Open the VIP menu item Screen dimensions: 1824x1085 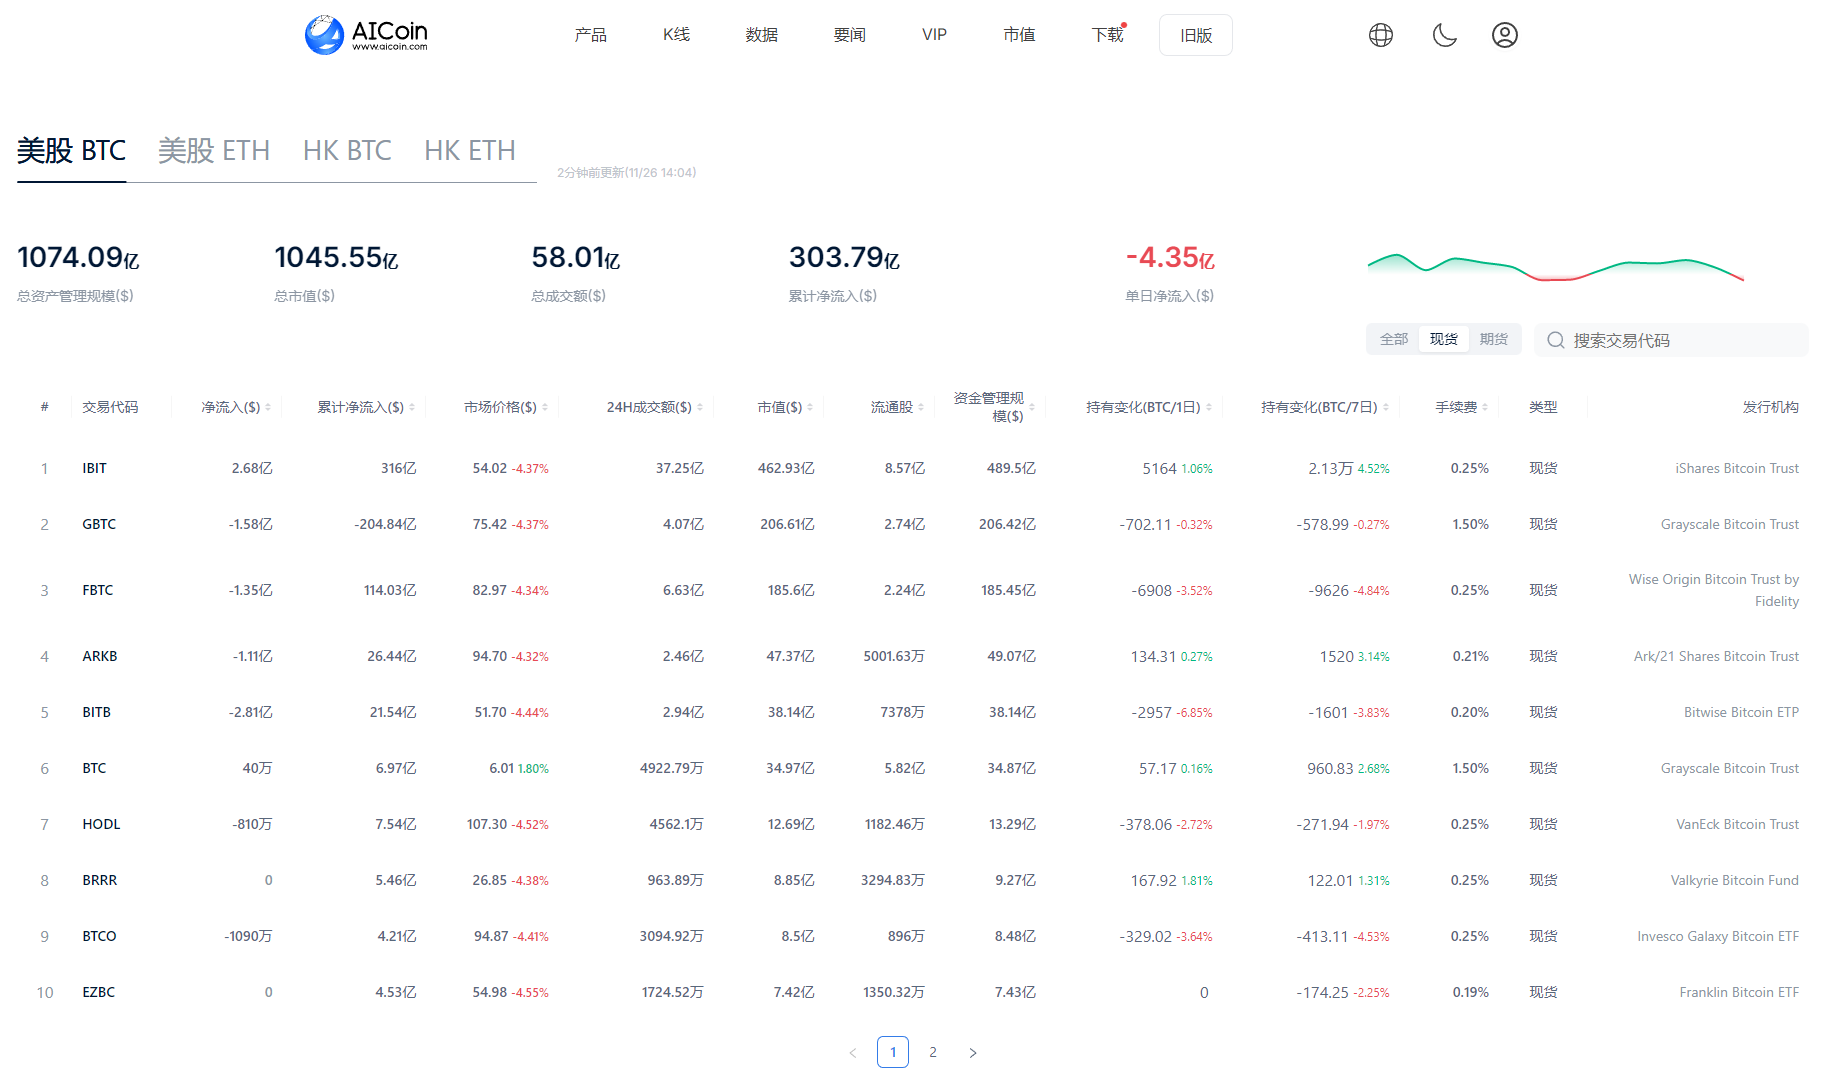pos(934,35)
